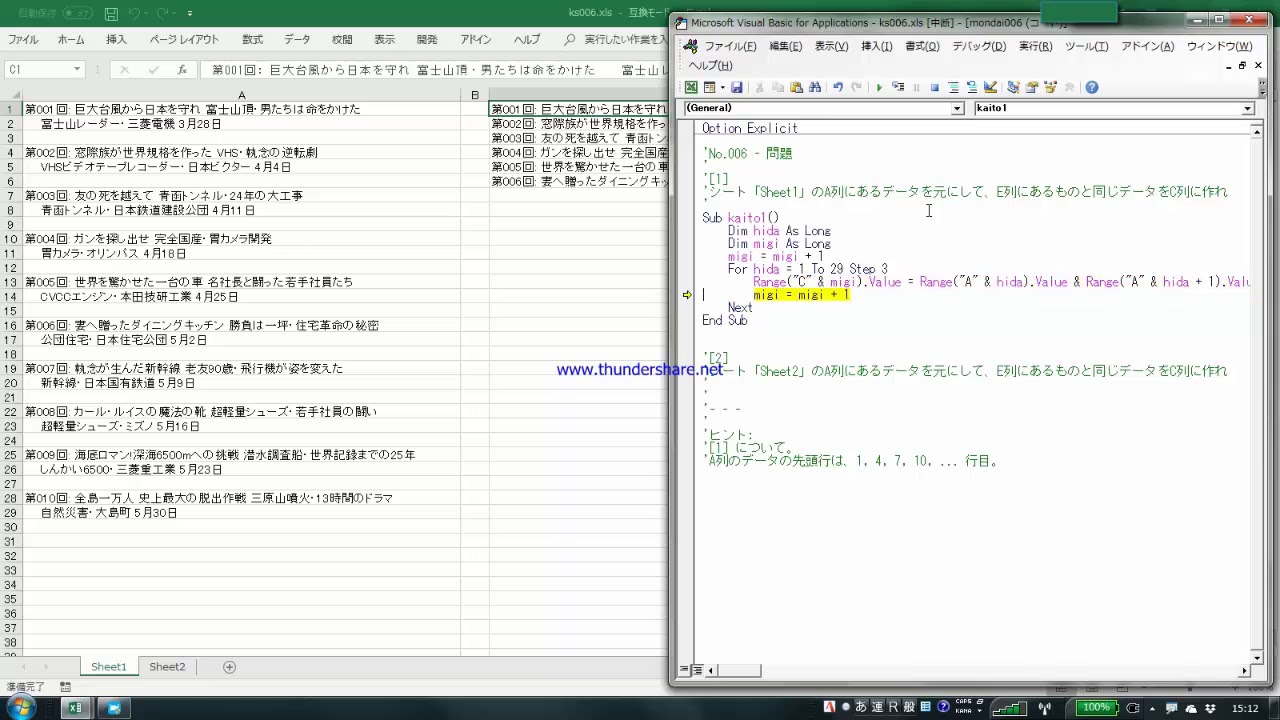
Task: Add a new sheet with the plus button
Action: point(229,667)
